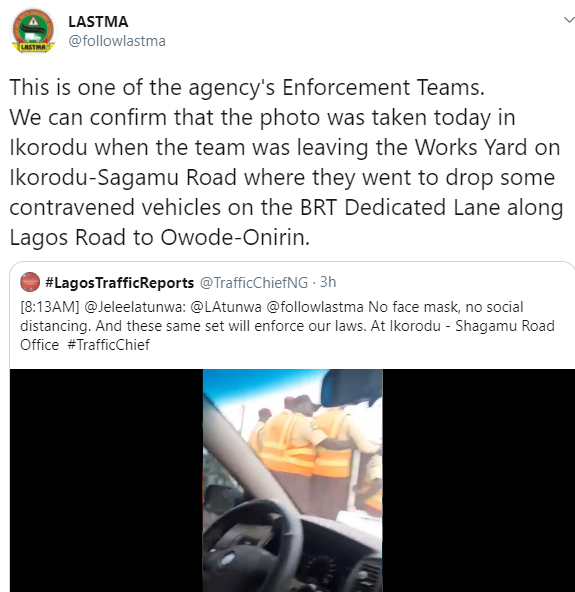
Task: Open the 3h timestamp of quoted tweet
Action: click(328, 282)
